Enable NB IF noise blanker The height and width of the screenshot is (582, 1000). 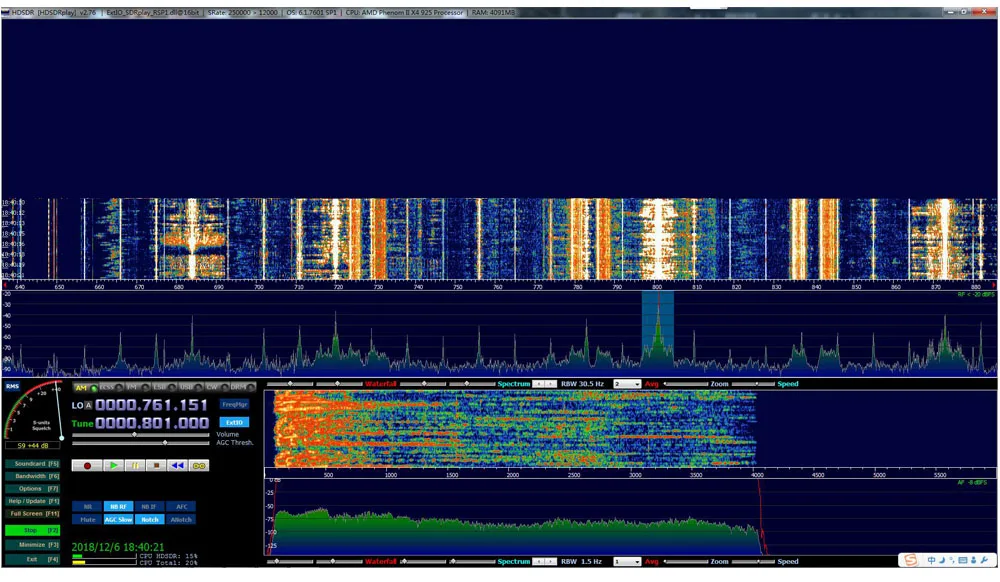click(x=149, y=507)
